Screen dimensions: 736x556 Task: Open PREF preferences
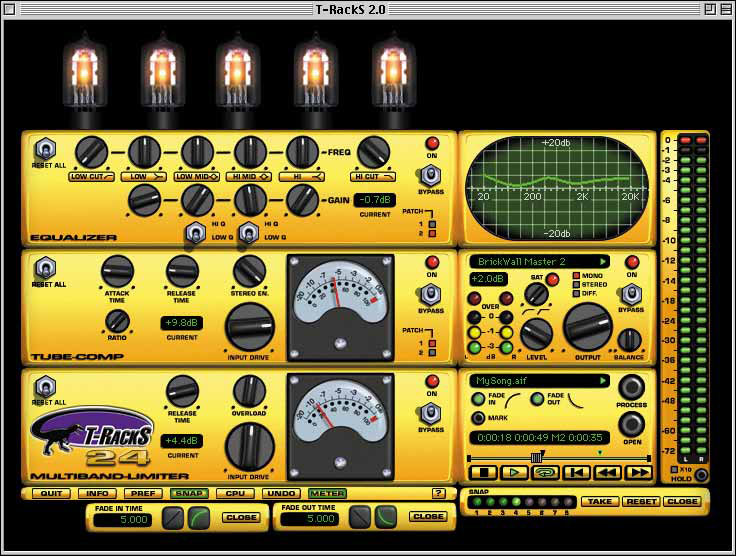click(143, 494)
